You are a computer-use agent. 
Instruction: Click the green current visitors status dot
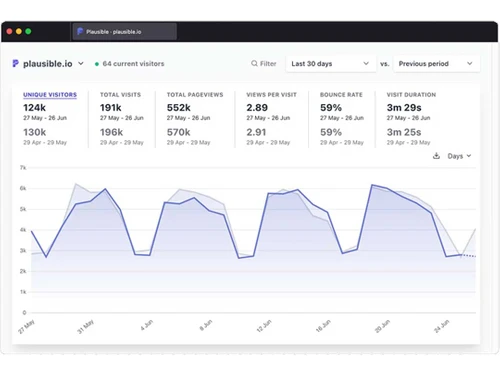[x=97, y=64]
